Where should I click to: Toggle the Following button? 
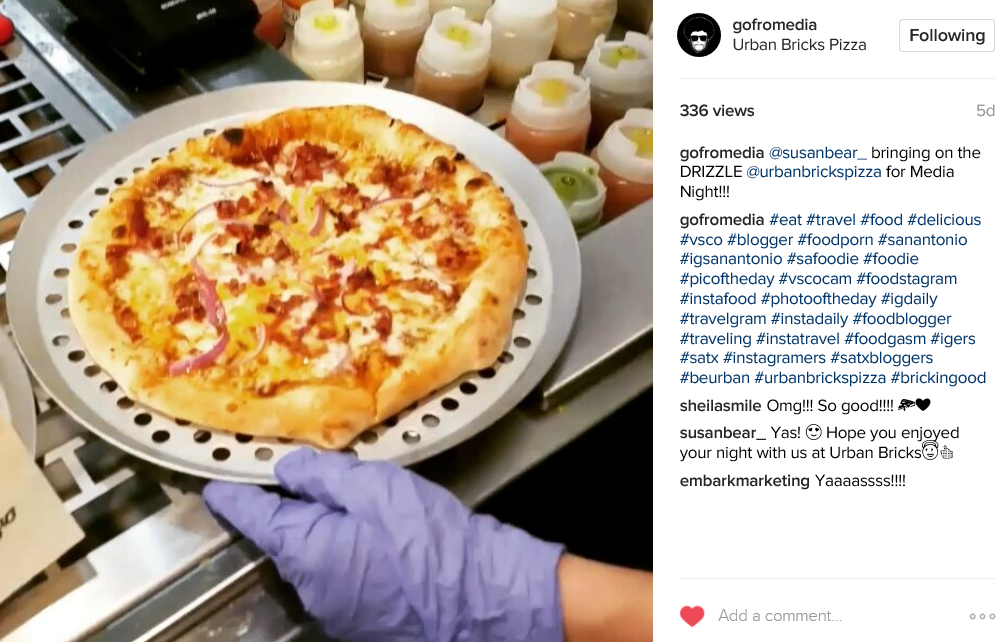click(946, 35)
